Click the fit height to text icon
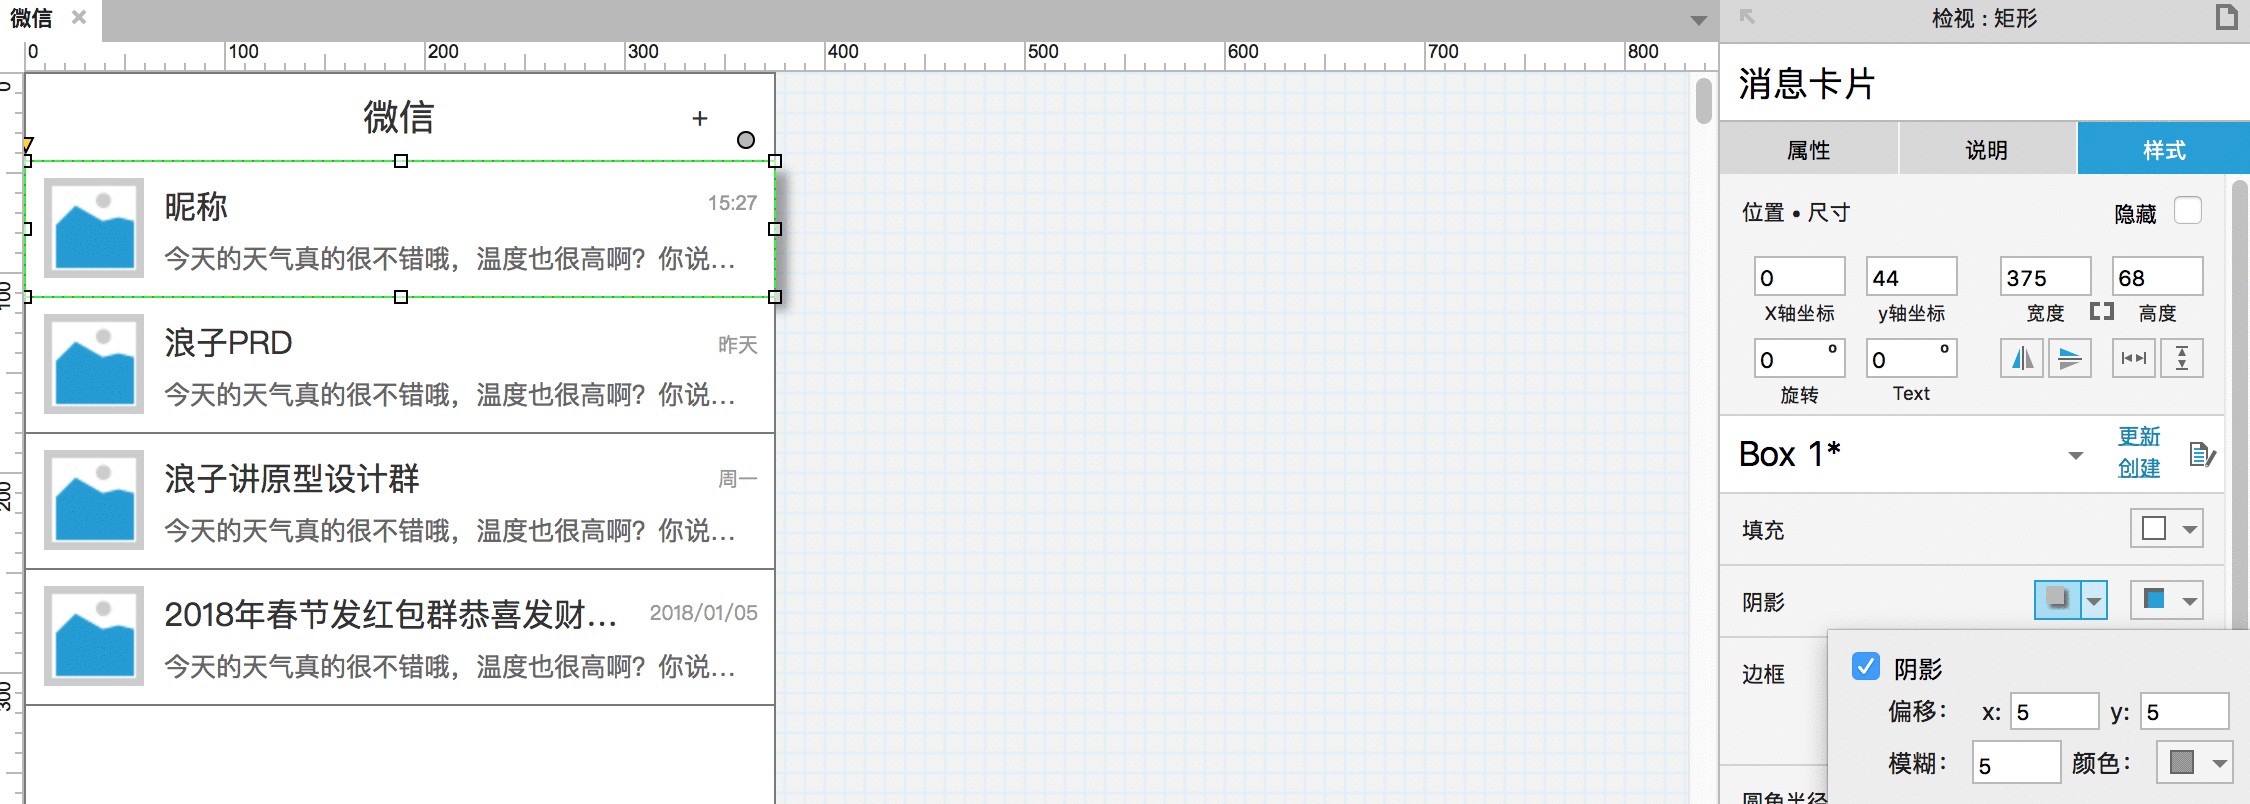Viewport: 2250px width, 804px height. tap(2182, 358)
